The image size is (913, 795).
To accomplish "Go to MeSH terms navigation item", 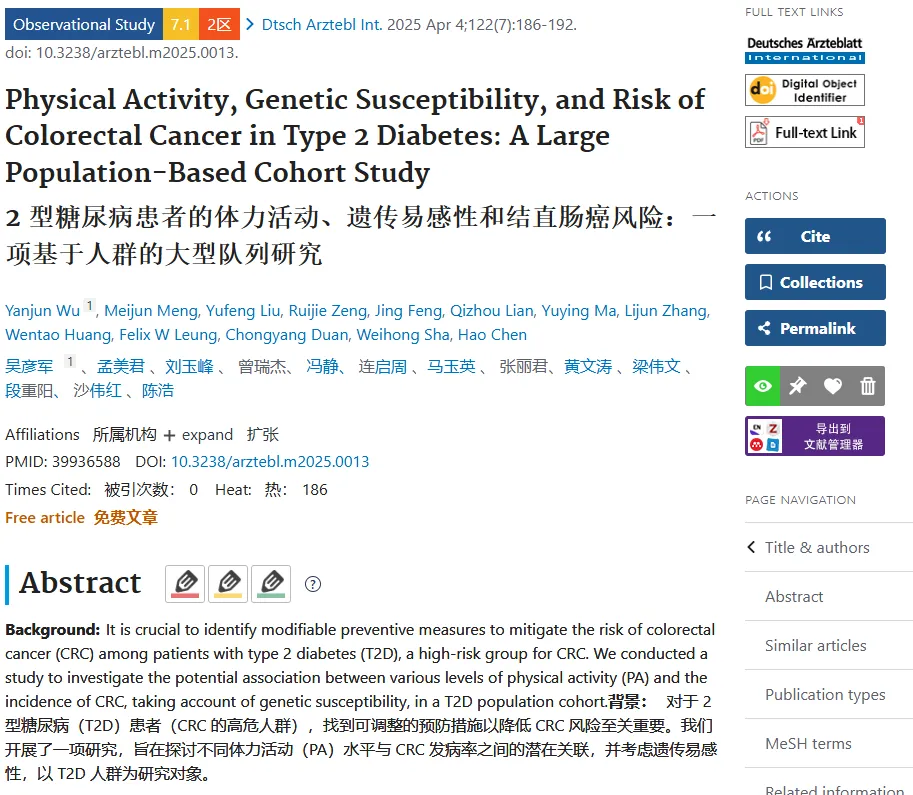I will (808, 744).
